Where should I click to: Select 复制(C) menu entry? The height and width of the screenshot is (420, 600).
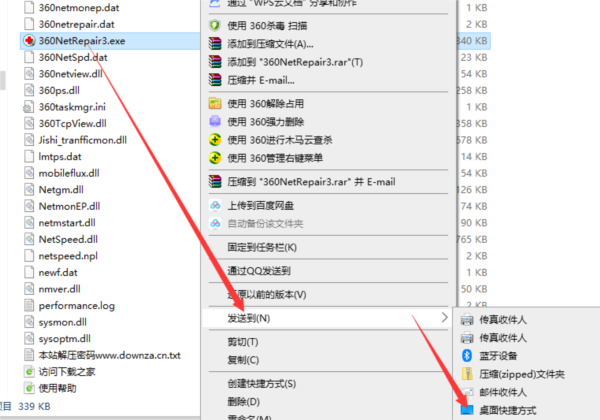point(328,360)
